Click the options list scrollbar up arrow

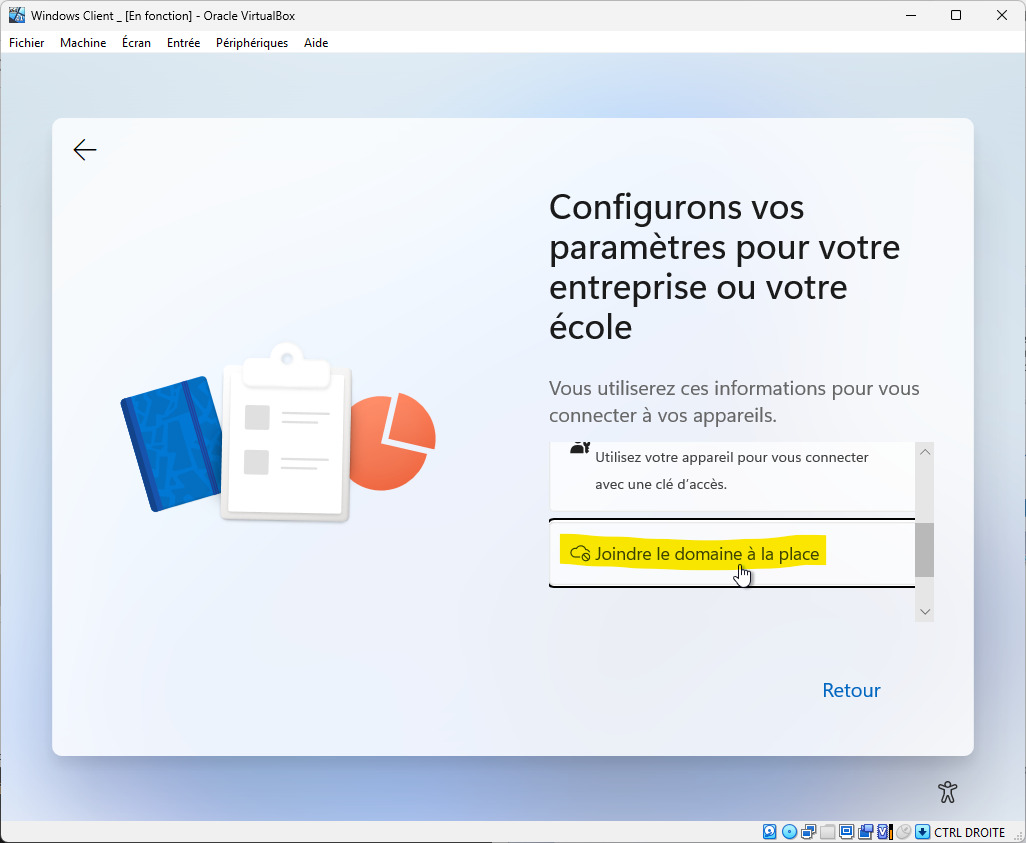pyautogui.click(x=925, y=452)
